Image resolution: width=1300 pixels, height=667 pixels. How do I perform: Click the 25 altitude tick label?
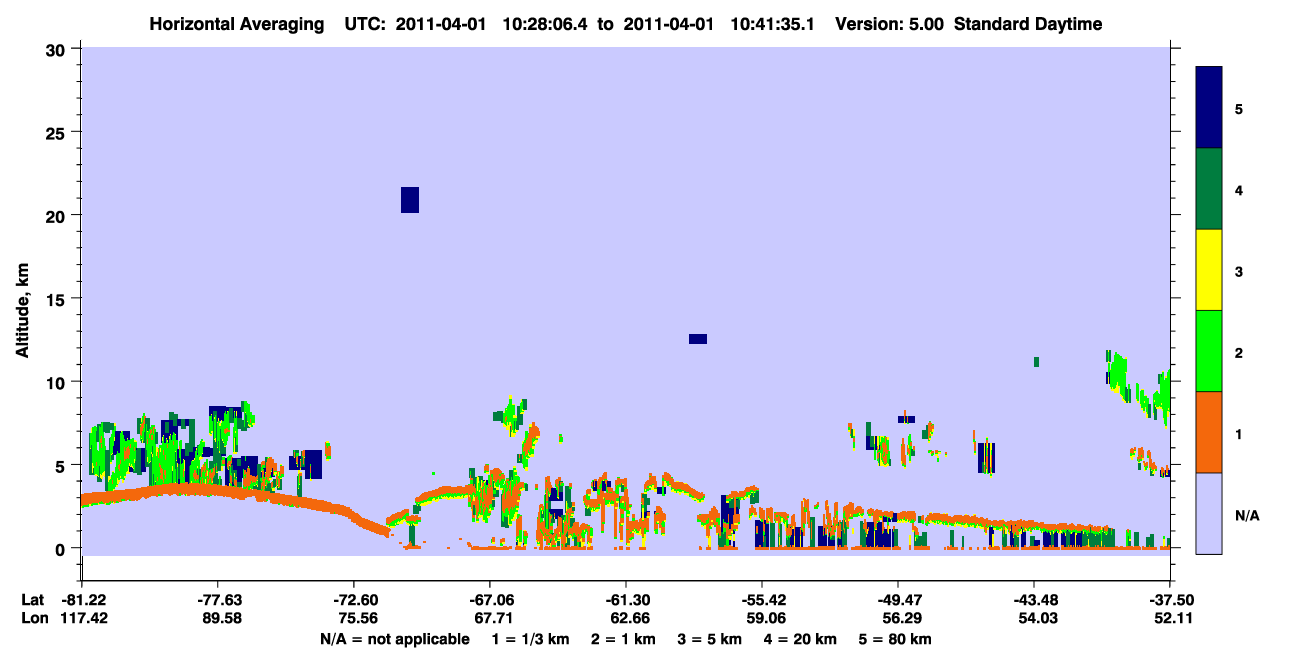(58, 132)
